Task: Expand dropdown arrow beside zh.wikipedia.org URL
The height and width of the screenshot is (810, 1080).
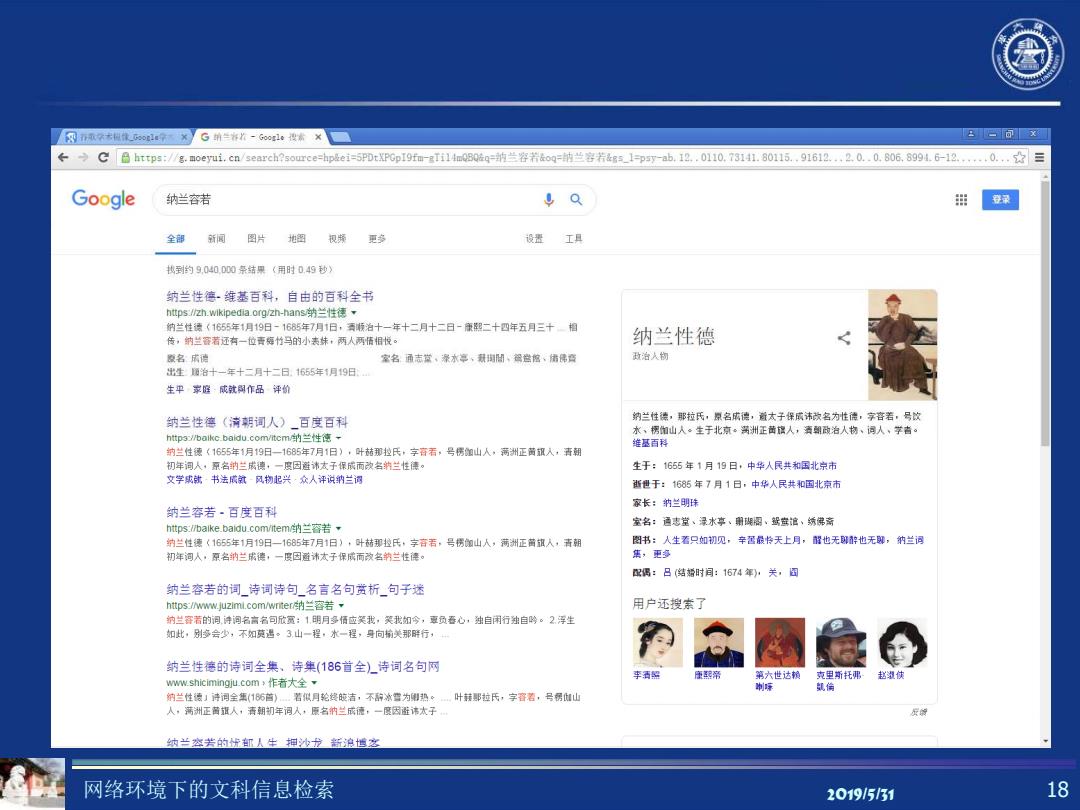Action: [354, 313]
